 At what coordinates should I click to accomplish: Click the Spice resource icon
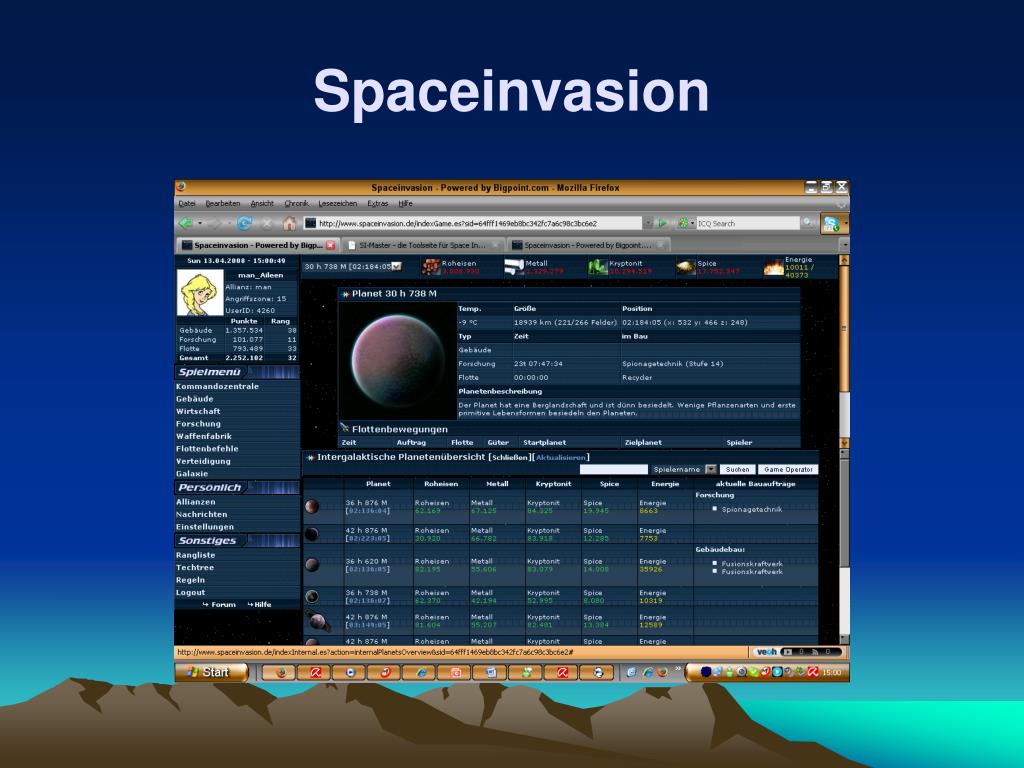click(686, 266)
